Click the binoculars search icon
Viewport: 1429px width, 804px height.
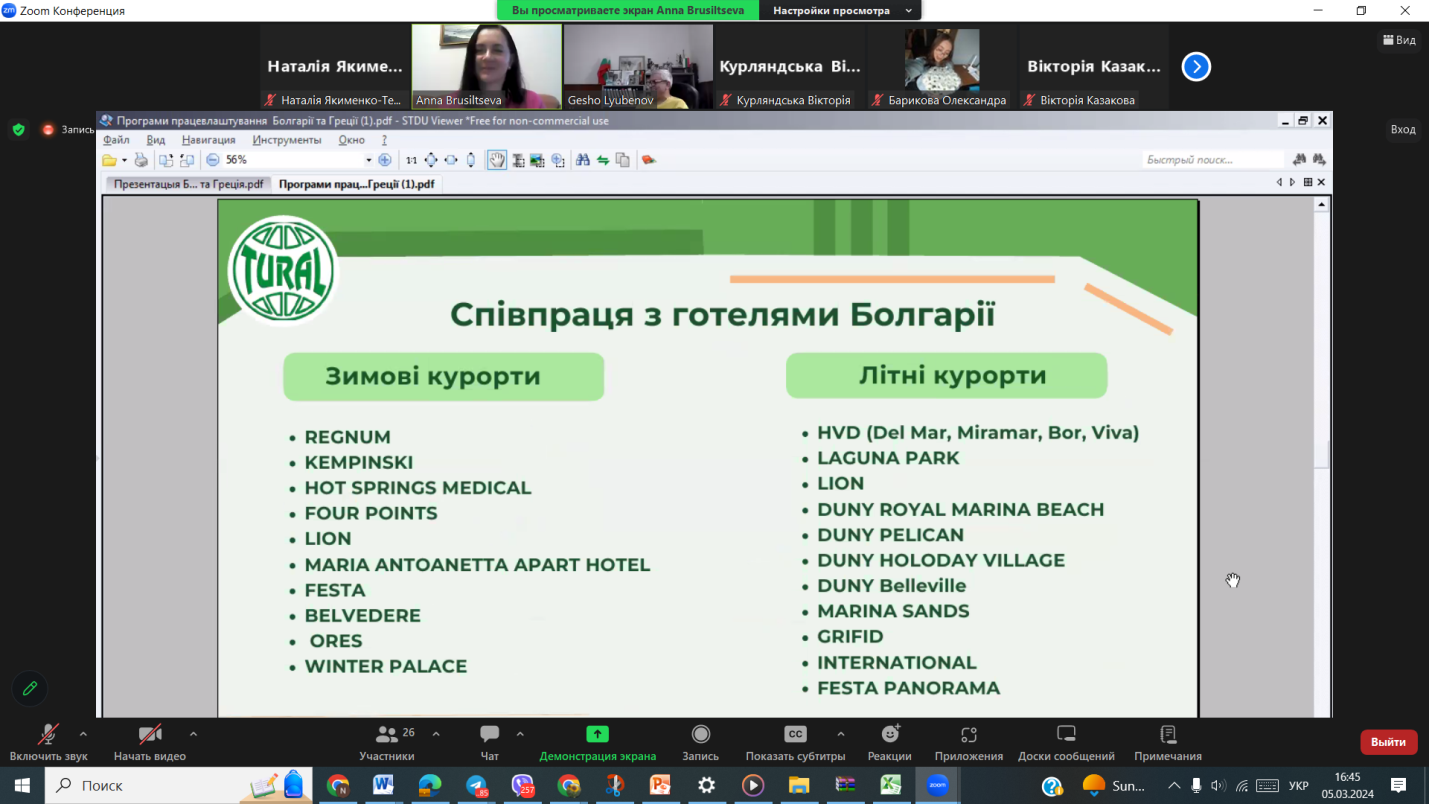pos(582,160)
